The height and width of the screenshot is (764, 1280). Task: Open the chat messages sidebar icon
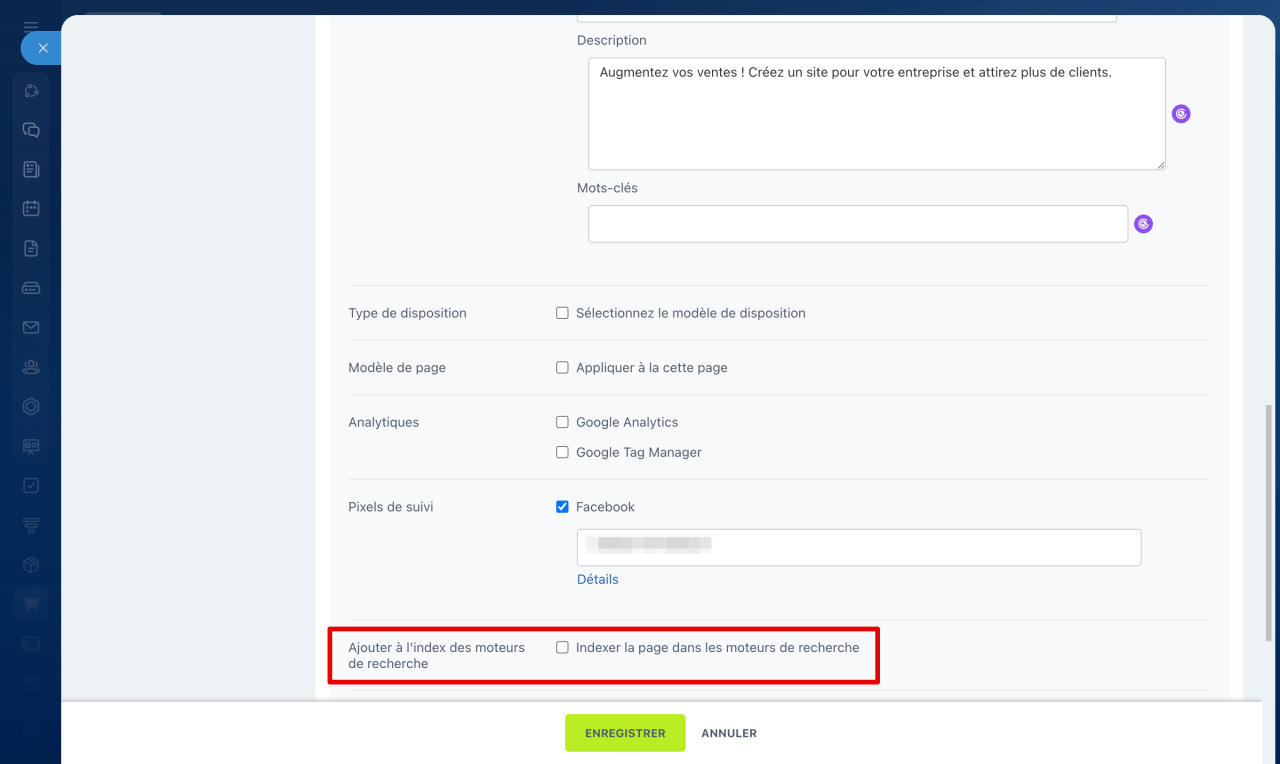pos(31,130)
